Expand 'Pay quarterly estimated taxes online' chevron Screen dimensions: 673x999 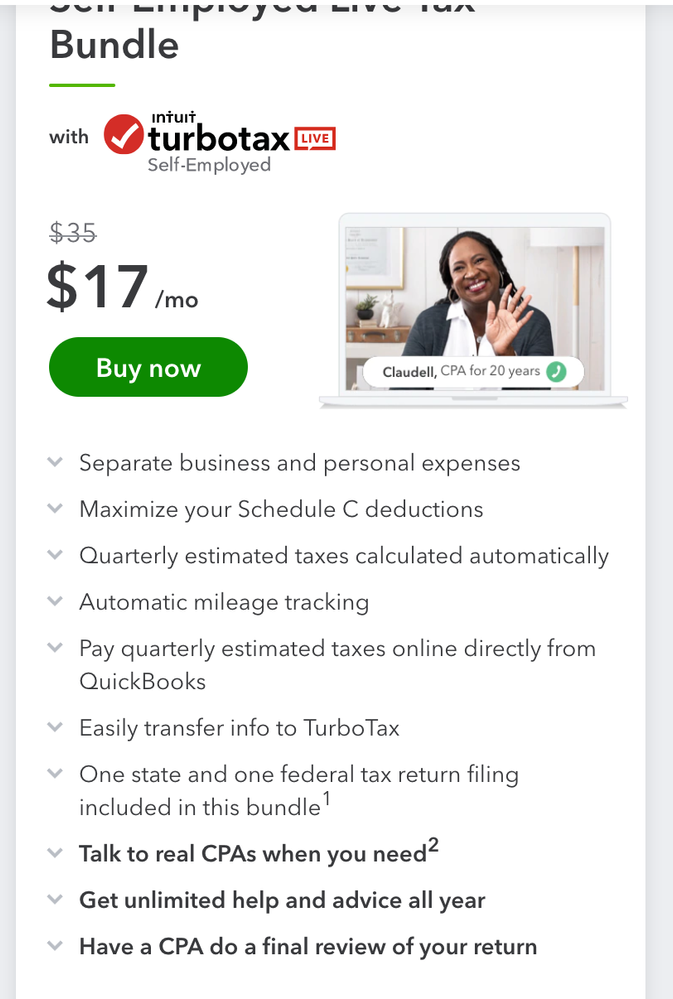56,647
